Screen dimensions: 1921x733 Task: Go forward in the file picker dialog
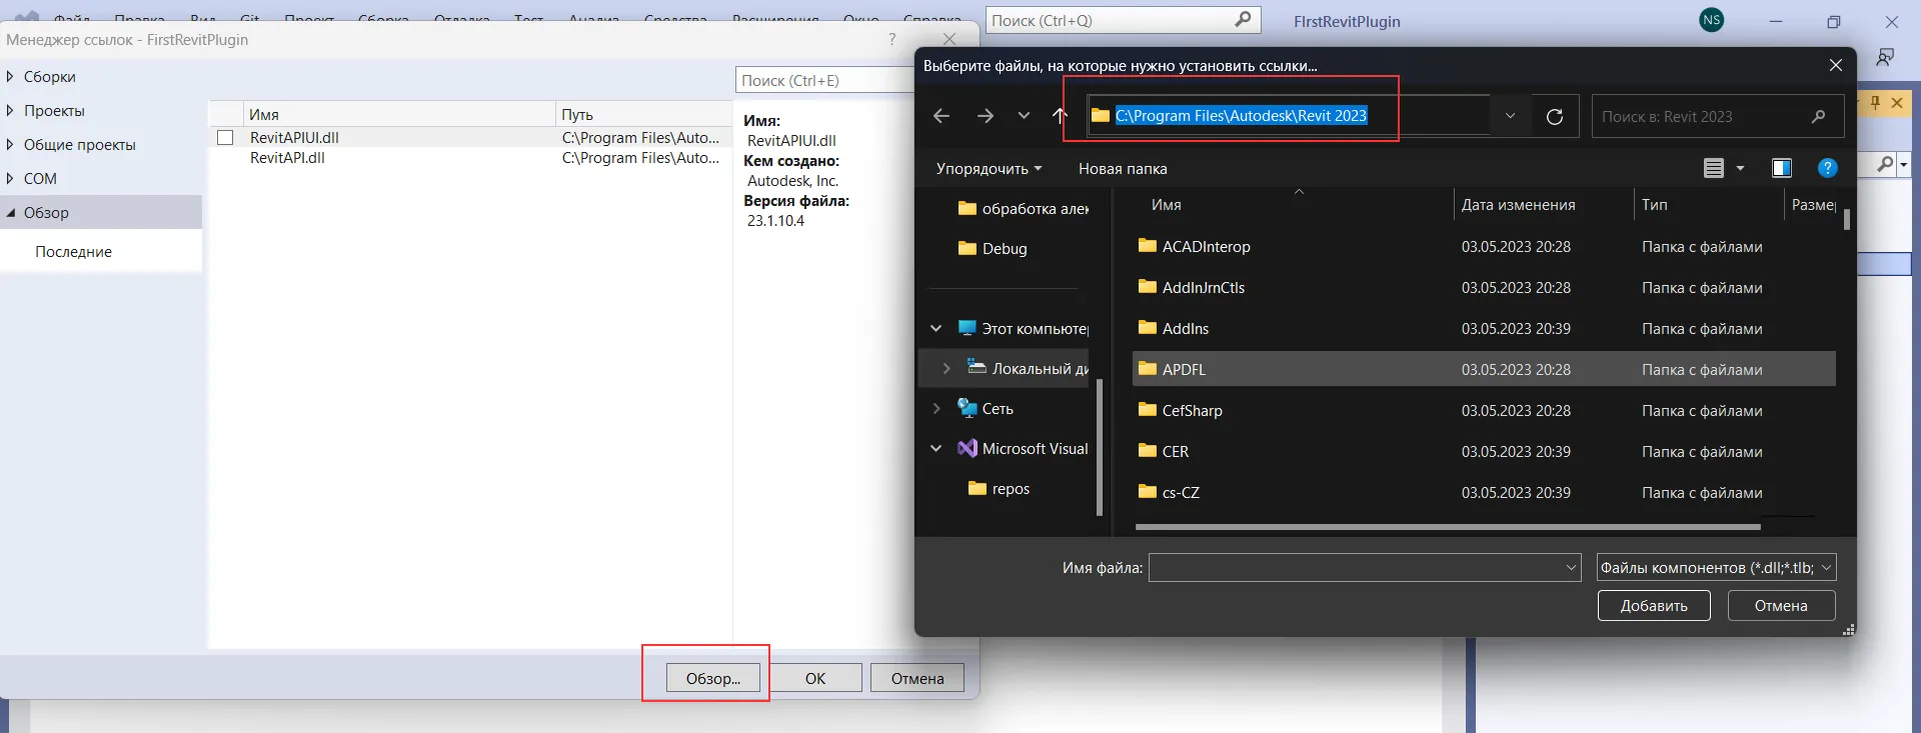(x=985, y=116)
